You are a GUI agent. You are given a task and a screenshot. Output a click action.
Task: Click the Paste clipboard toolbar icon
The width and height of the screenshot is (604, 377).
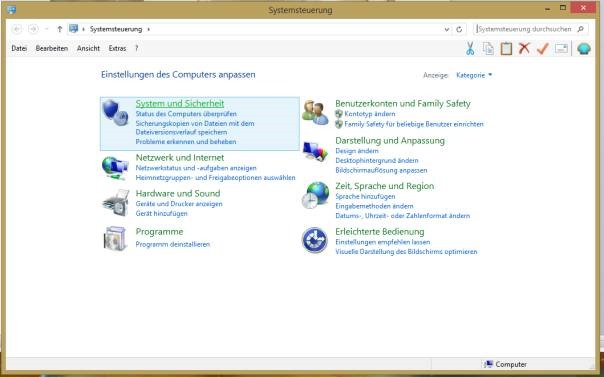click(x=506, y=49)
